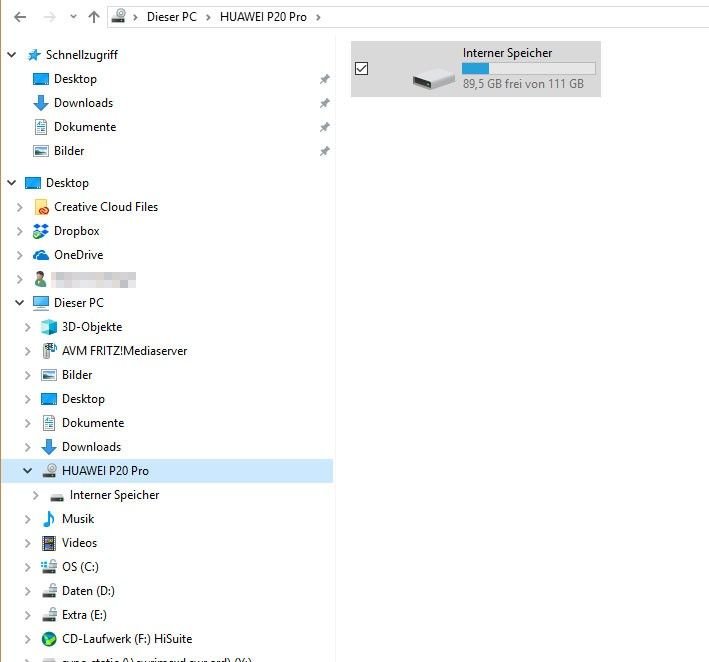Screen dimensions: 709x662
Task: Click the Videos film strip icon
Action: (x=48, y=543)
